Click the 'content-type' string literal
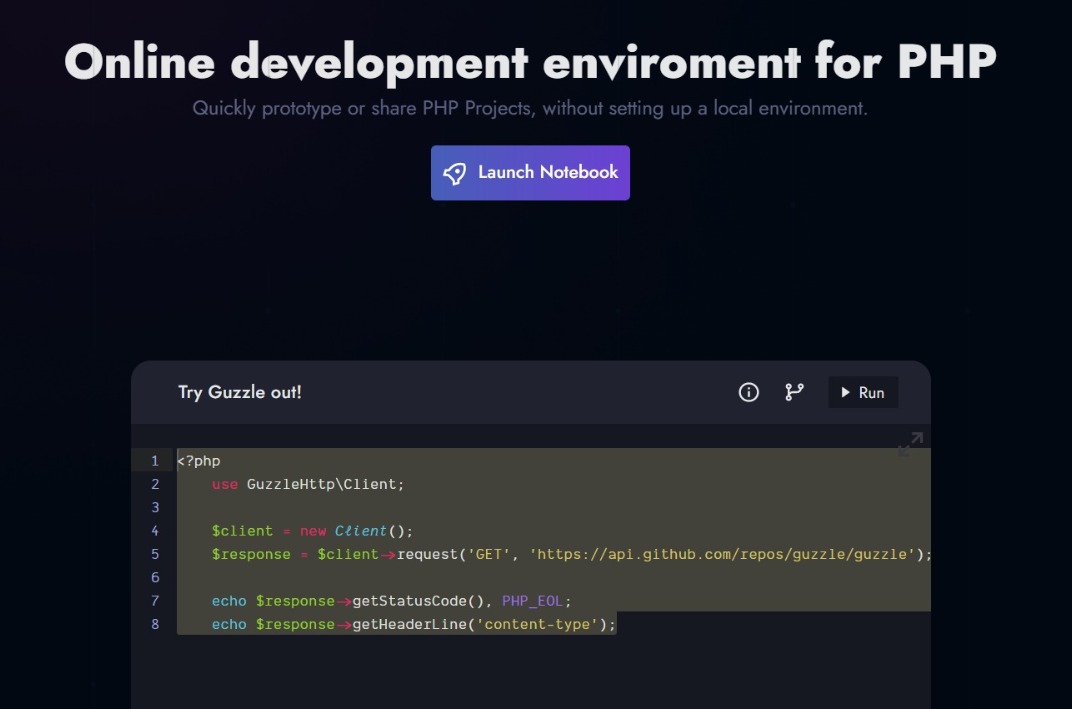Image resolution: width=1072 pixels, height=709 pixels. tap(537, 624)
